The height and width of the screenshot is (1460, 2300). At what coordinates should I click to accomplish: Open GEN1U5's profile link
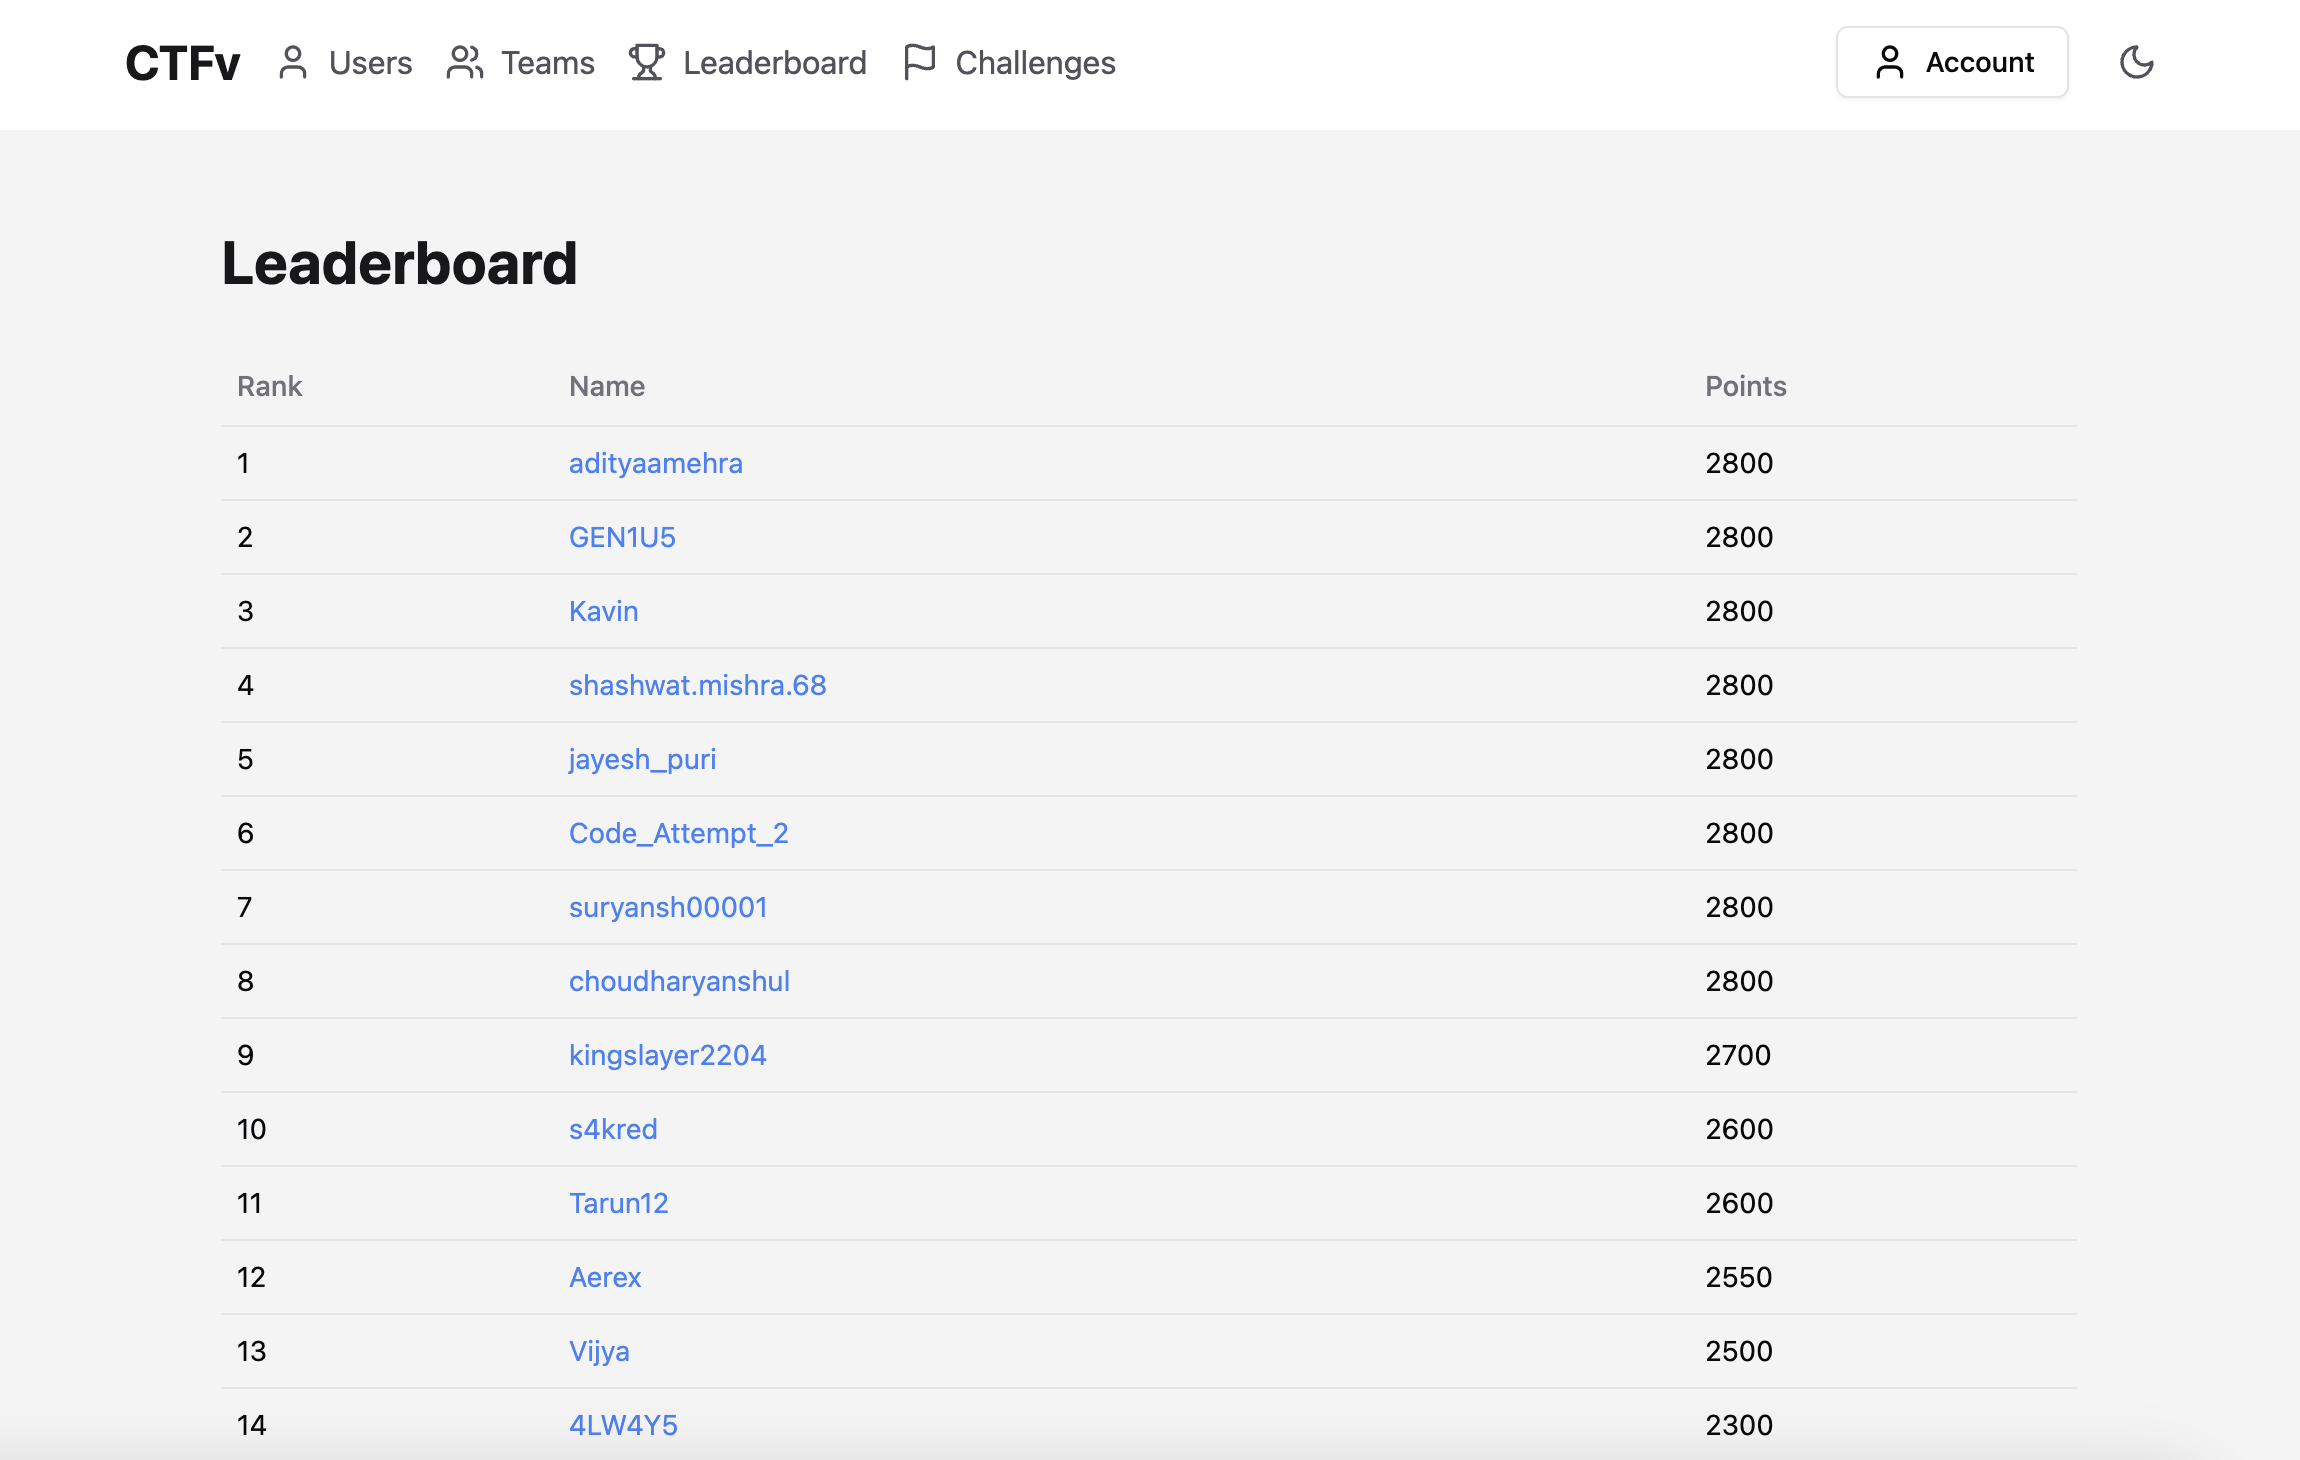tap(622, 537)
